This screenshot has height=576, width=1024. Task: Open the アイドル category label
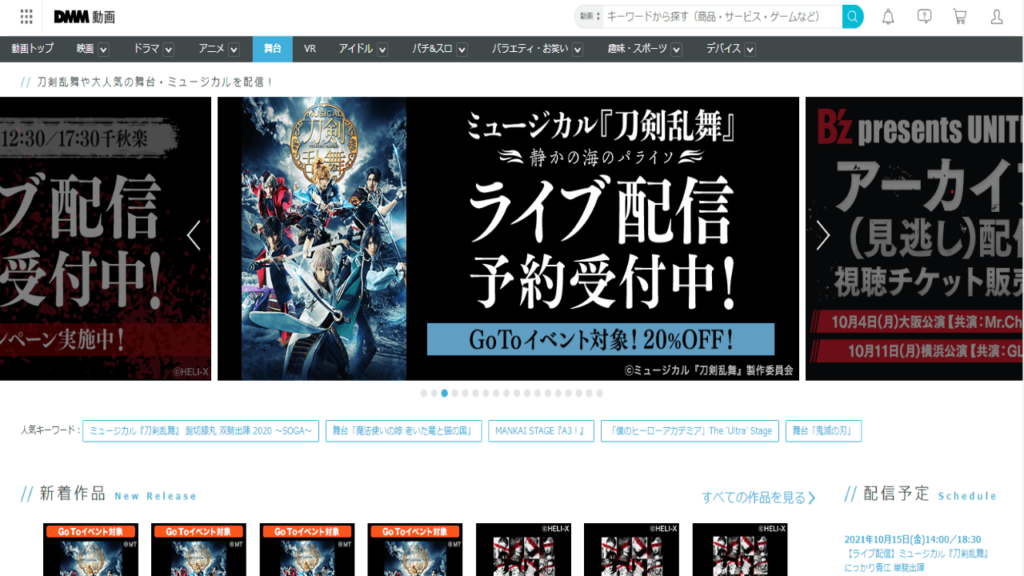(355, 49)
